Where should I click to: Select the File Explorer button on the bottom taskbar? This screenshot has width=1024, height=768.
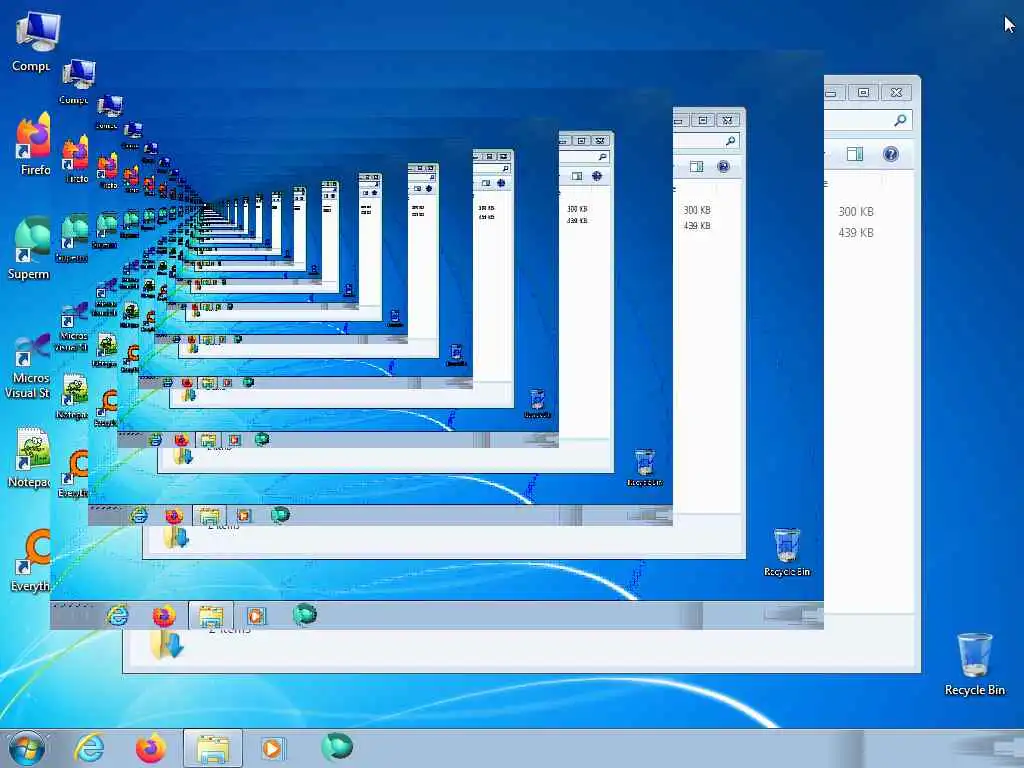coord(213,748)
